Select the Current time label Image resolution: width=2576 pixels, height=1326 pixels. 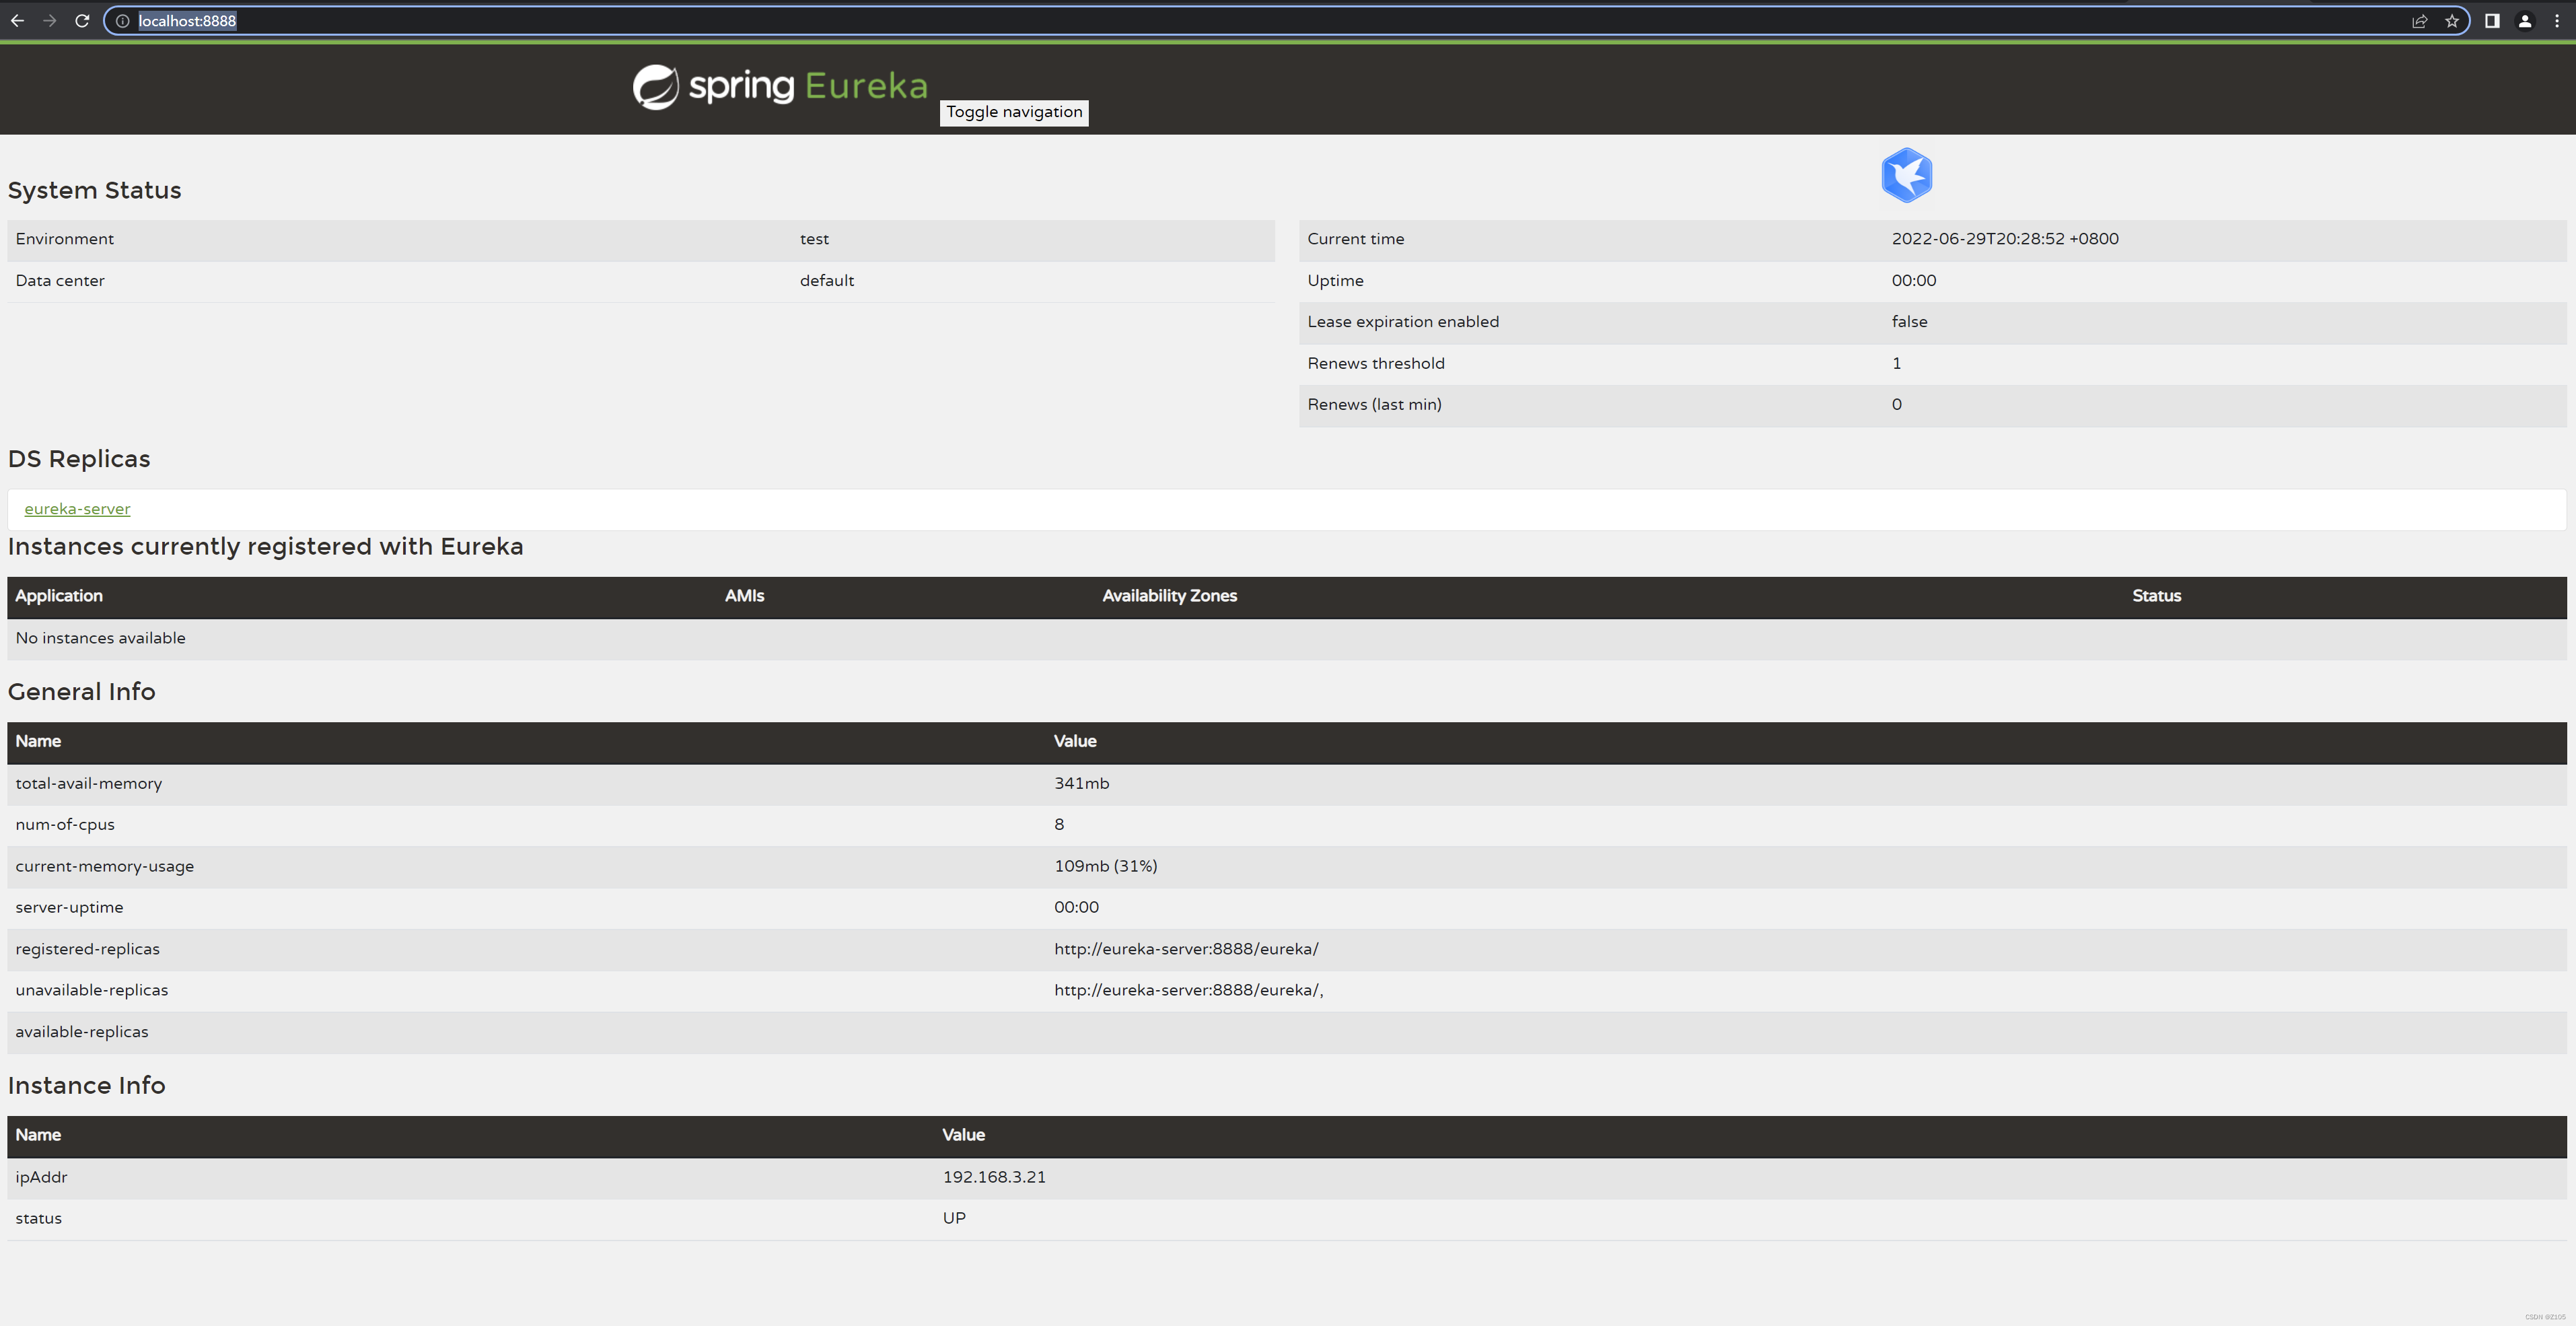point(1356,239)
